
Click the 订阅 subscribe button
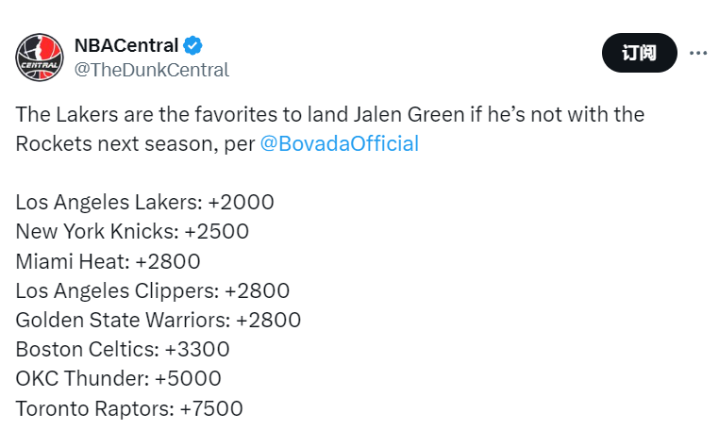[639, 53]
